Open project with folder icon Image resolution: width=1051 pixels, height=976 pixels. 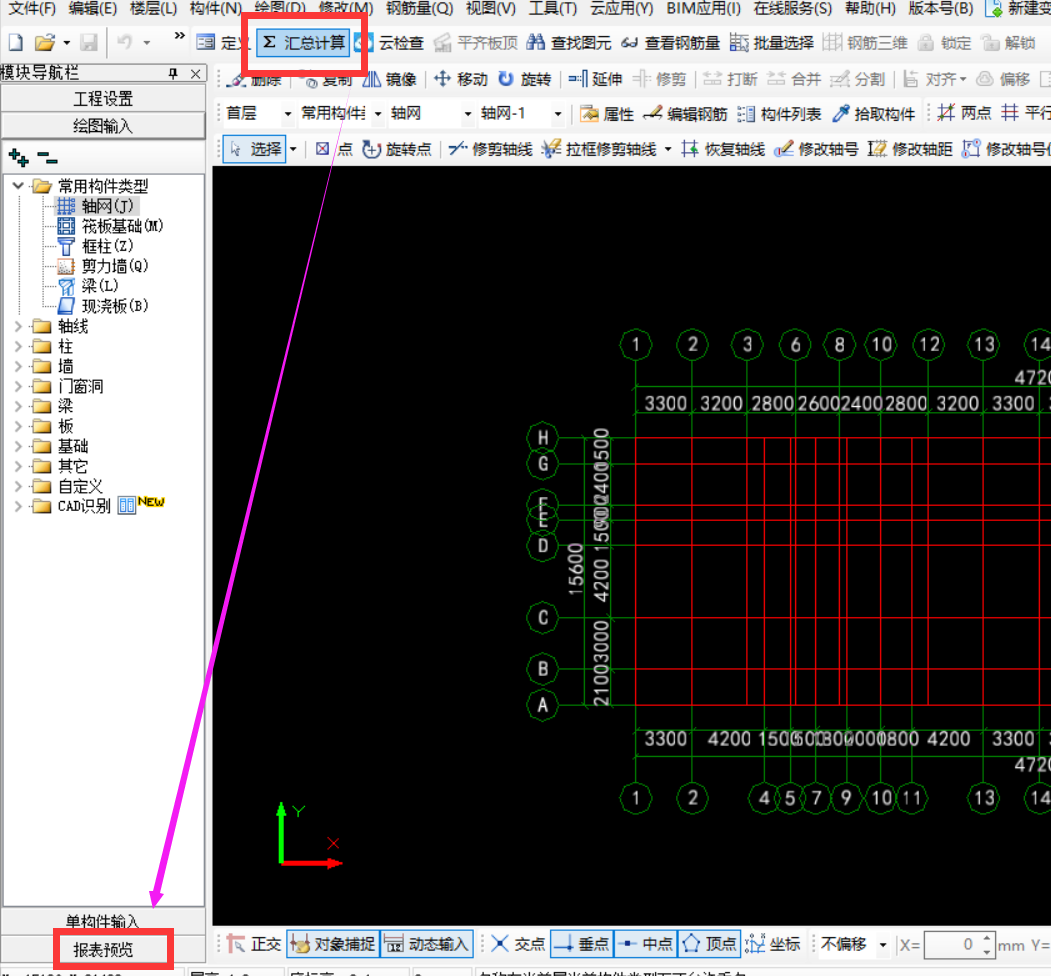coord(45,43)
